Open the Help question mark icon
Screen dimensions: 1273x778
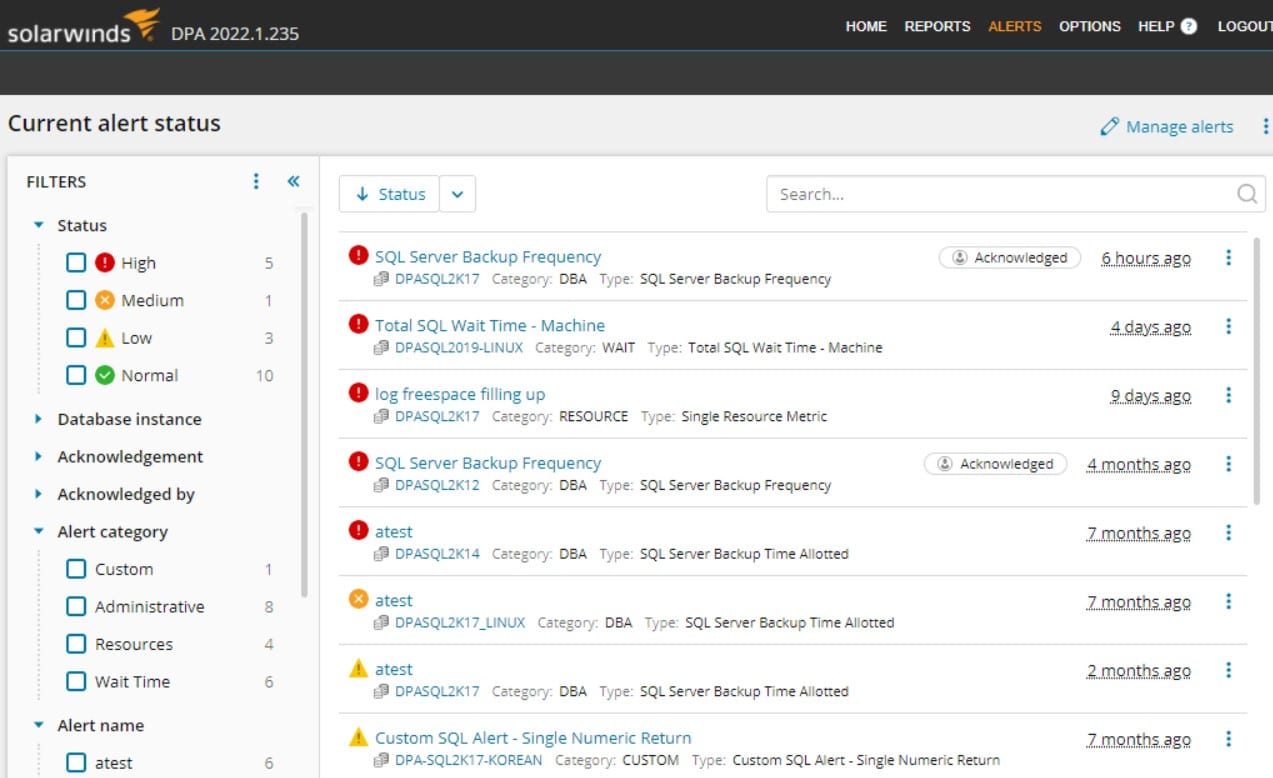1188,27
